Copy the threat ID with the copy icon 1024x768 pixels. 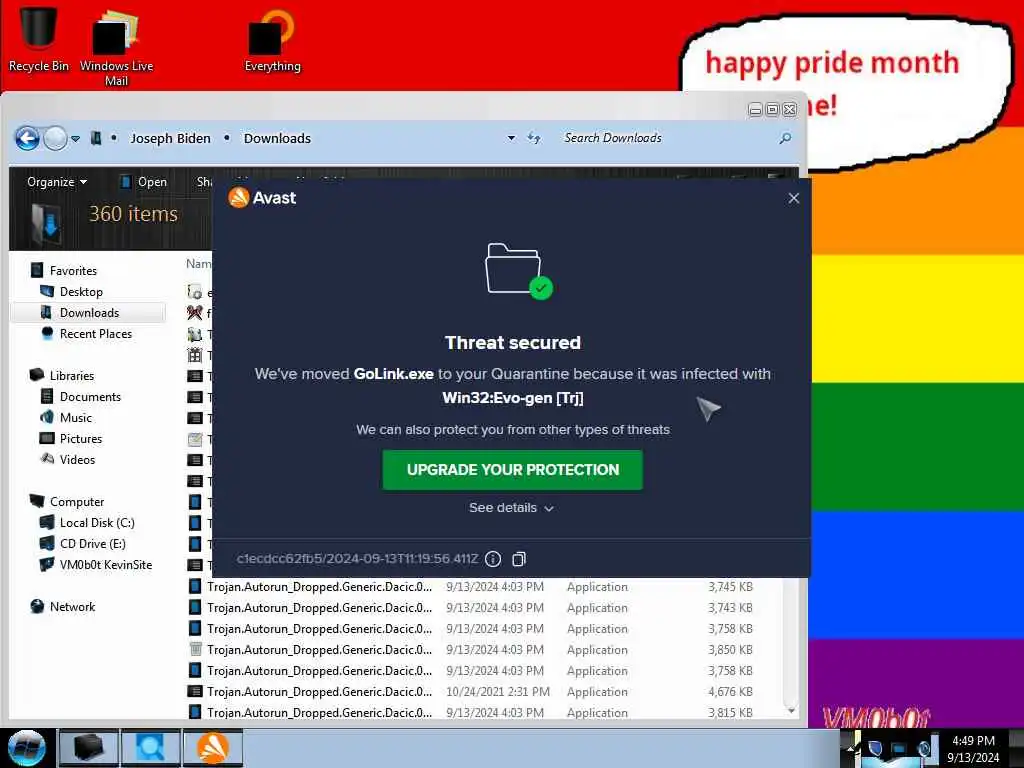(519, 559)
